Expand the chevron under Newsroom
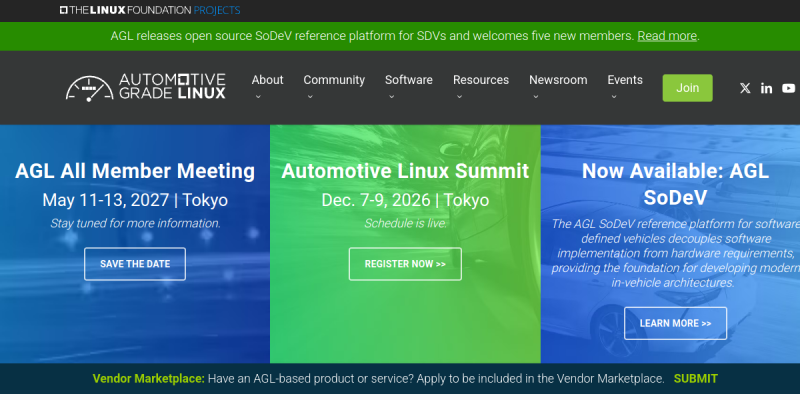Screen dimensions: 800x400 click(535, 96)
